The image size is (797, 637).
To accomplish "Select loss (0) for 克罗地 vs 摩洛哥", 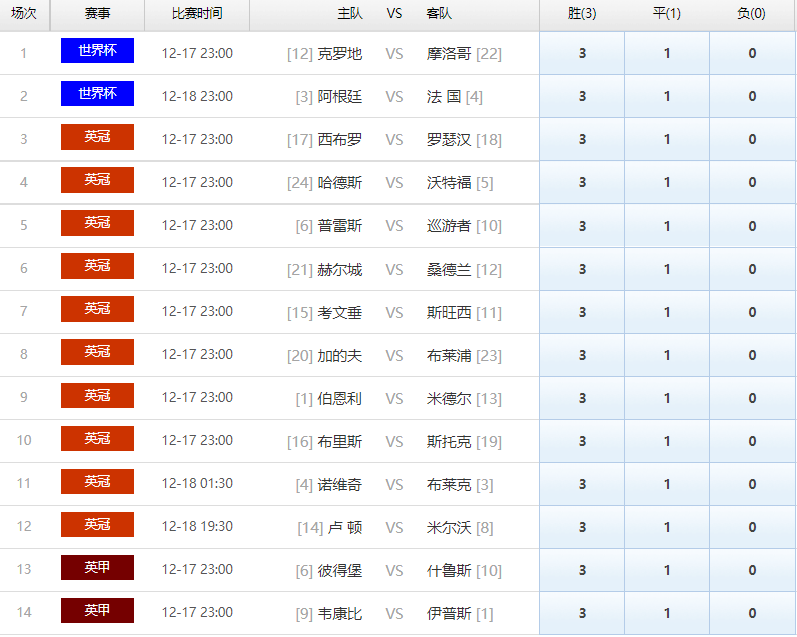I will point(752,53).
